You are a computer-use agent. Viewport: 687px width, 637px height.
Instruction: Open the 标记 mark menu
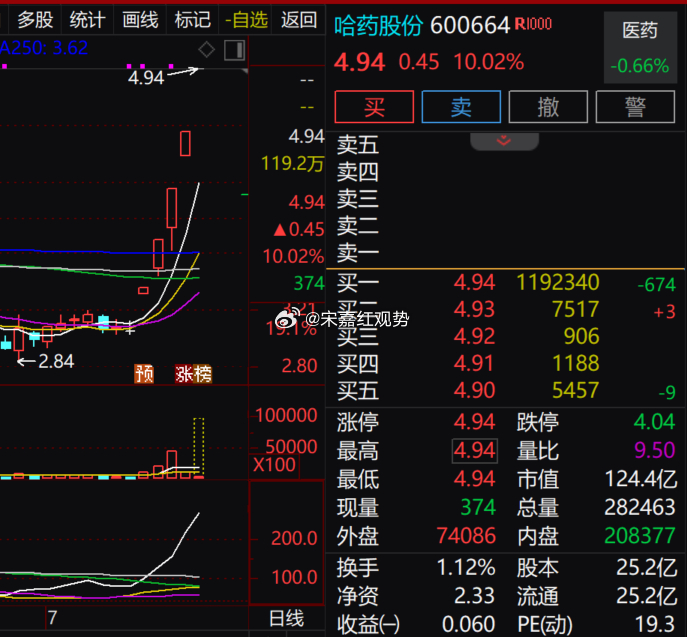(x=192, y=20)
